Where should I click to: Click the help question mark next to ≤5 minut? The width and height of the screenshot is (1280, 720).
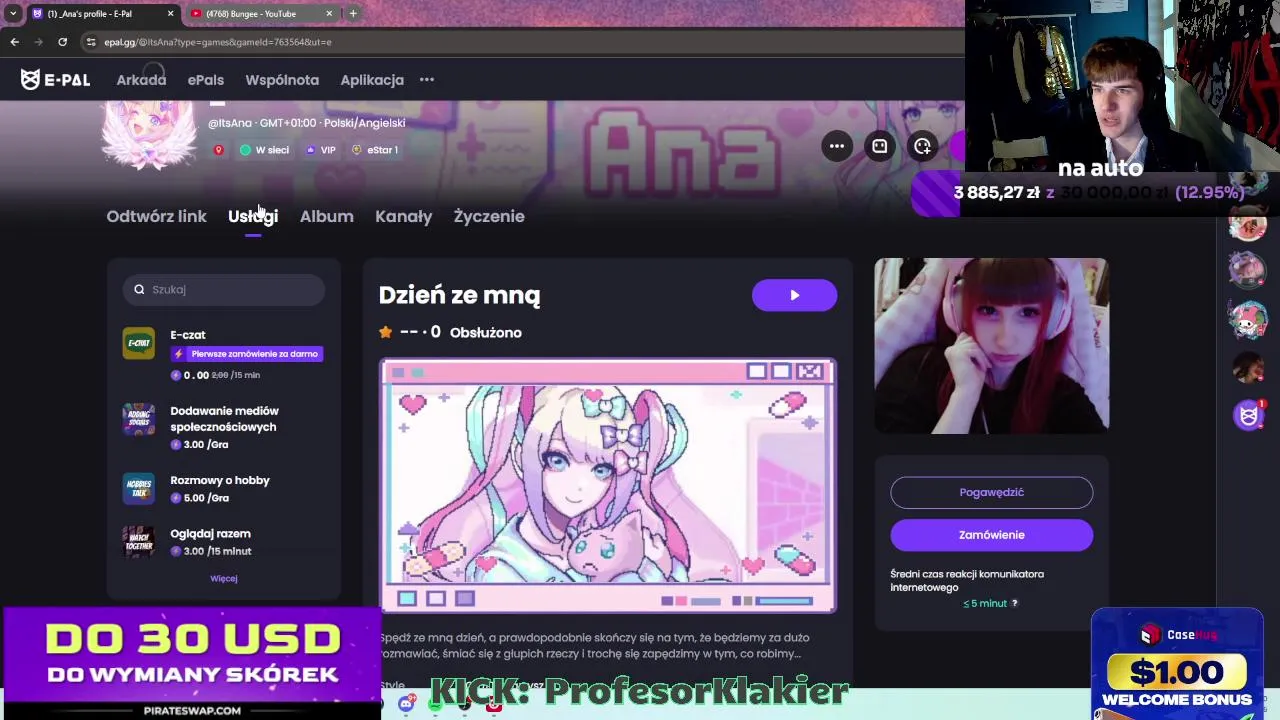(x=1014, y=603)
